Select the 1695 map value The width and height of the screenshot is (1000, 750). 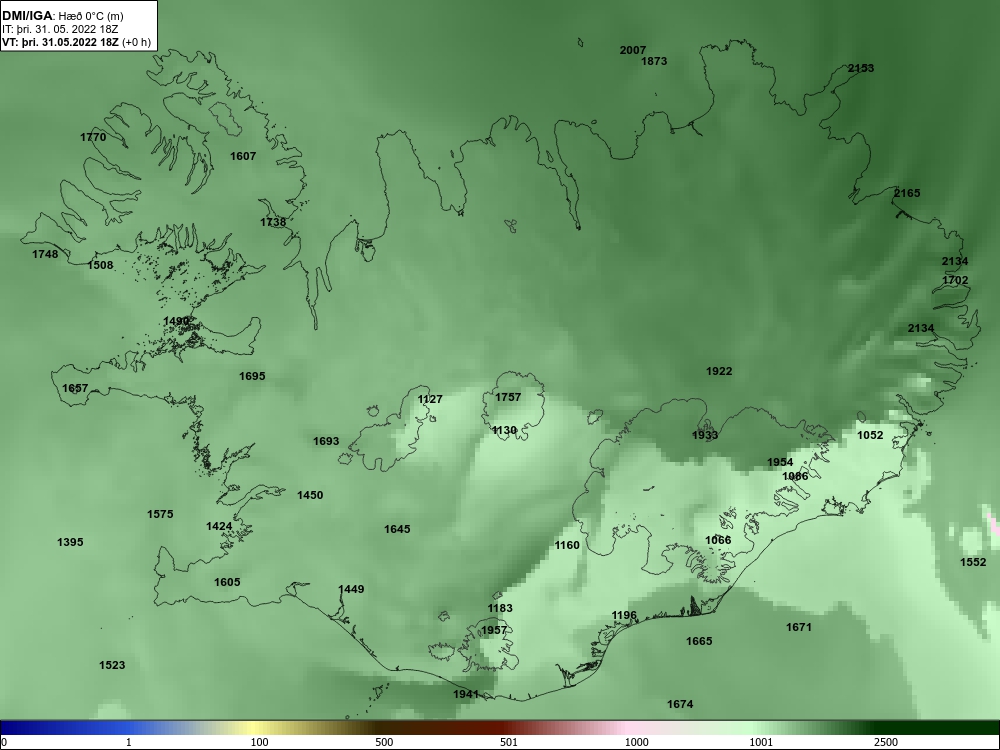click(x=252, y=376)
